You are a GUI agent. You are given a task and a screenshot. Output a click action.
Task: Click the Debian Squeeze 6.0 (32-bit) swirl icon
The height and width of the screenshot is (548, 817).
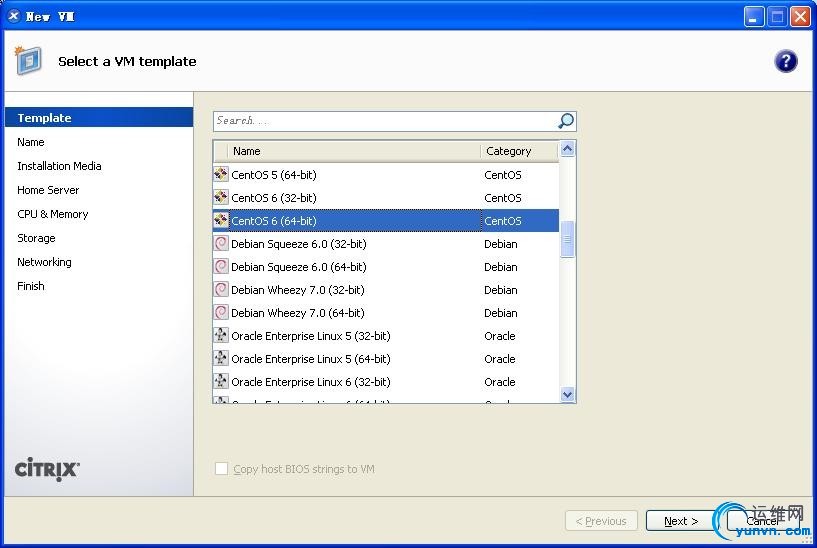tap(221, 243)
